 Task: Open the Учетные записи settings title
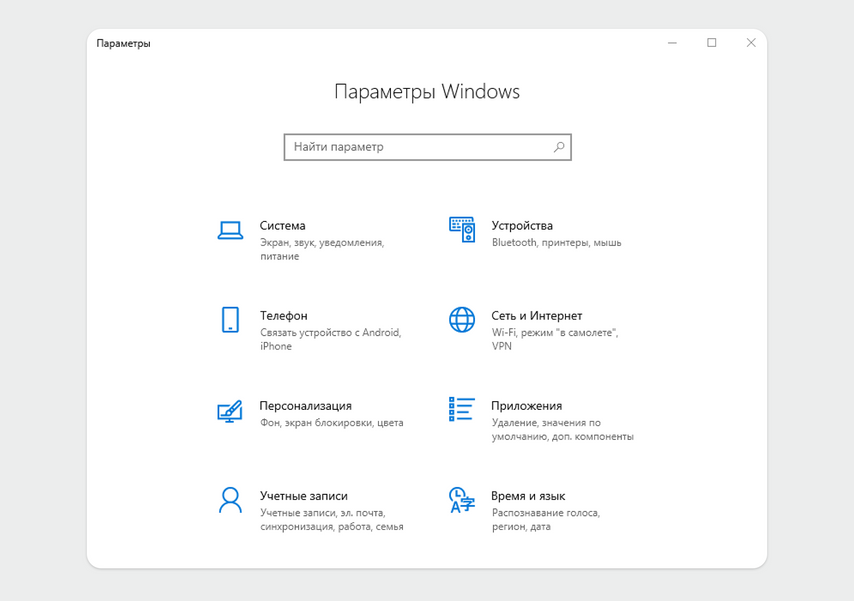pyautogui.click(x=304, y=496)
